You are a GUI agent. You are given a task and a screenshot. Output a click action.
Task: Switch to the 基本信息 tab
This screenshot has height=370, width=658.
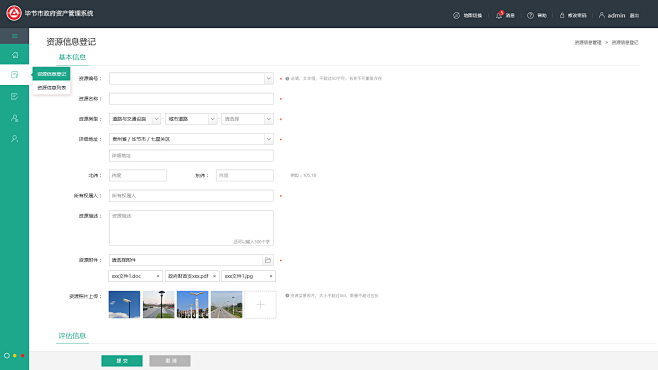72,57
